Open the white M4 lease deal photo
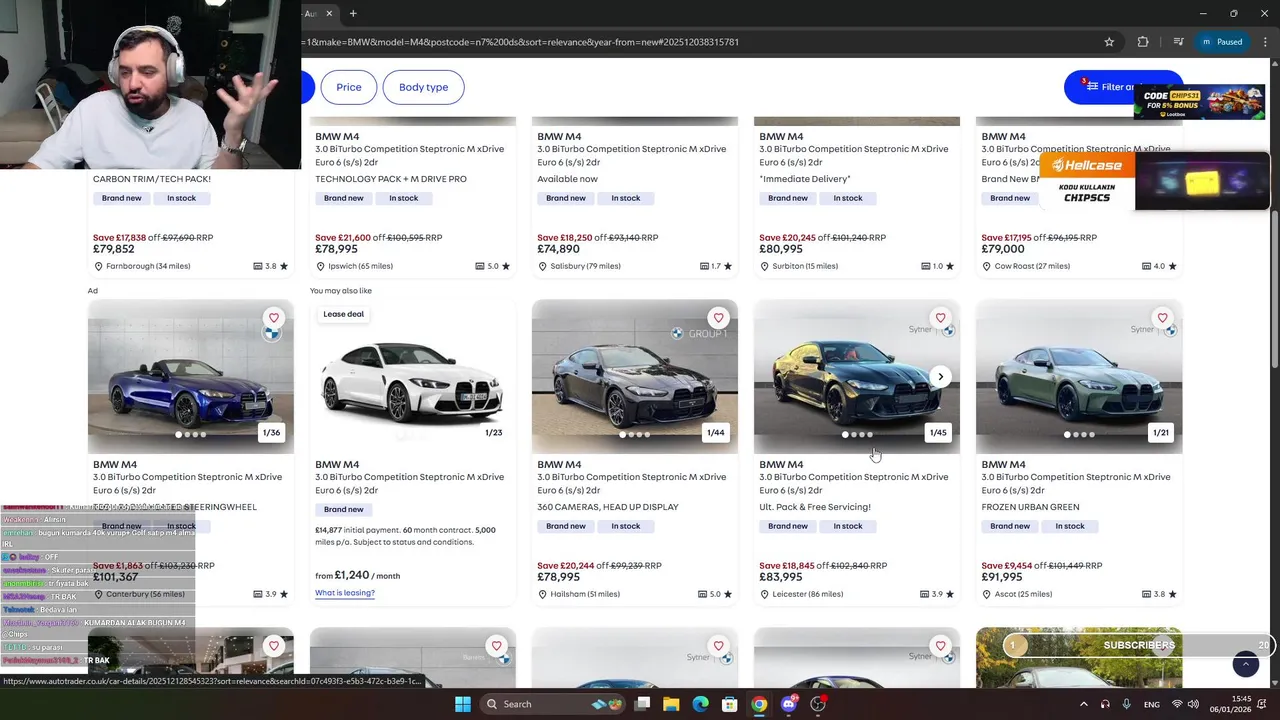 click(x=413, y=377)
